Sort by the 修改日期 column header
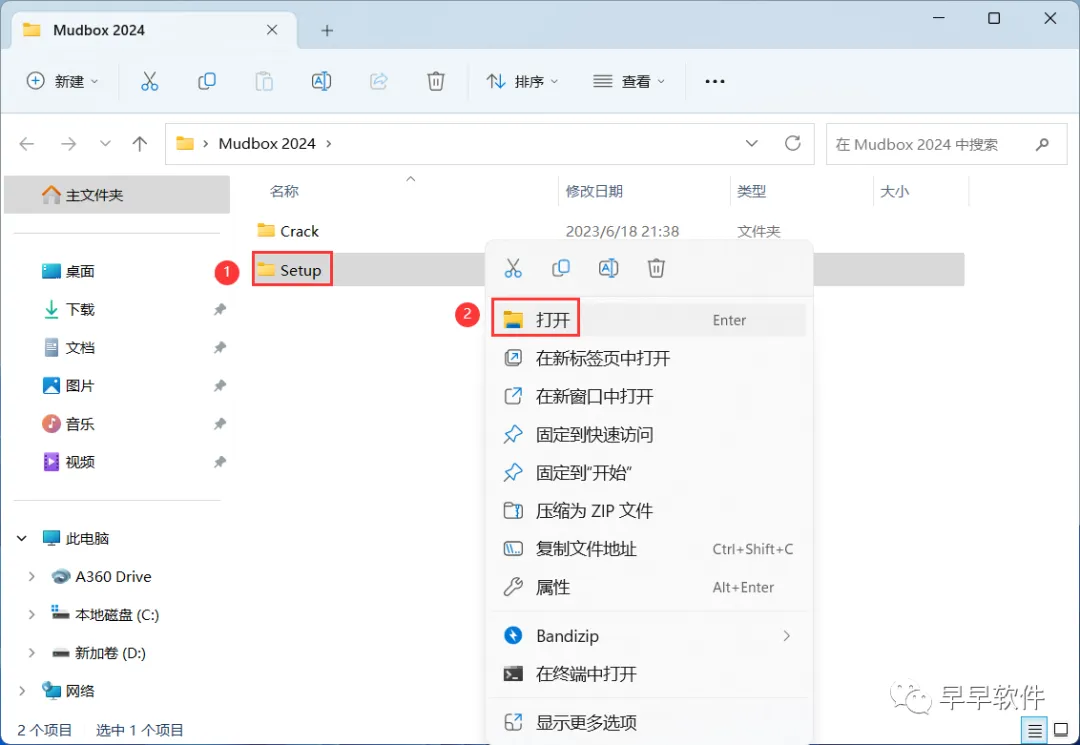Viewport: 1080px width, 745px height. 594,191
